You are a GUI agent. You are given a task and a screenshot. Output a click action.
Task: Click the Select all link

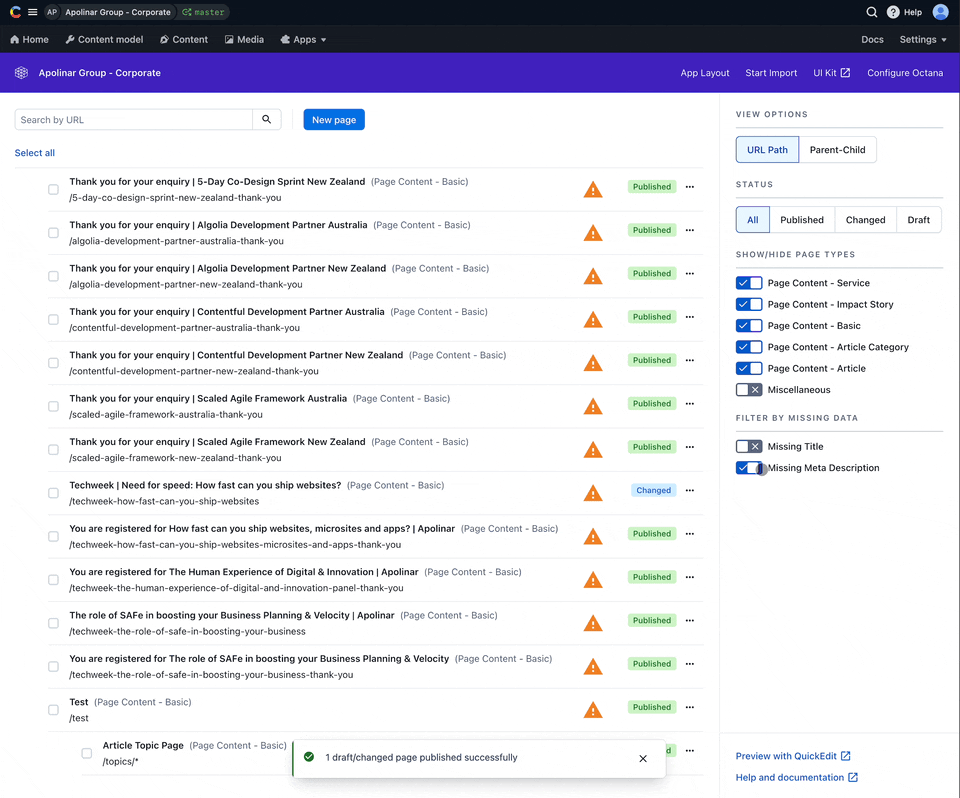pyautogui.click(x=34, y=152)
